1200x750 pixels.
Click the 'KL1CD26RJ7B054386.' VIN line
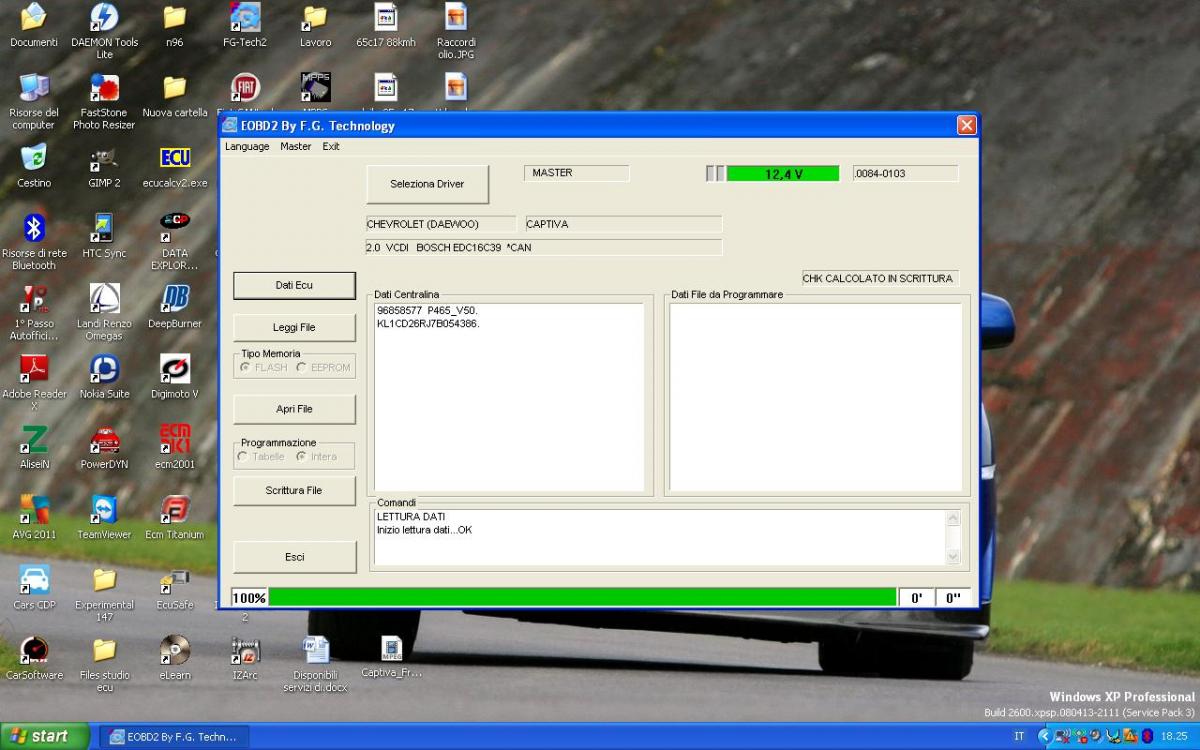[x=428, y=323]
